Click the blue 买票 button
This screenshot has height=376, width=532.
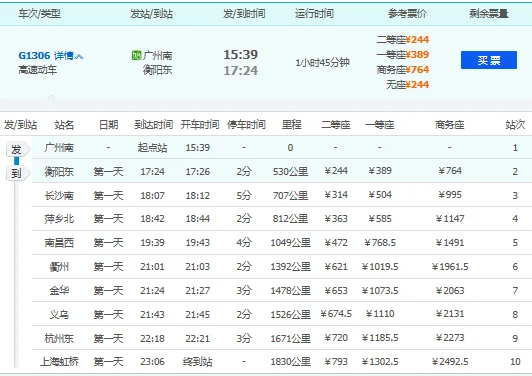[489, 60]
